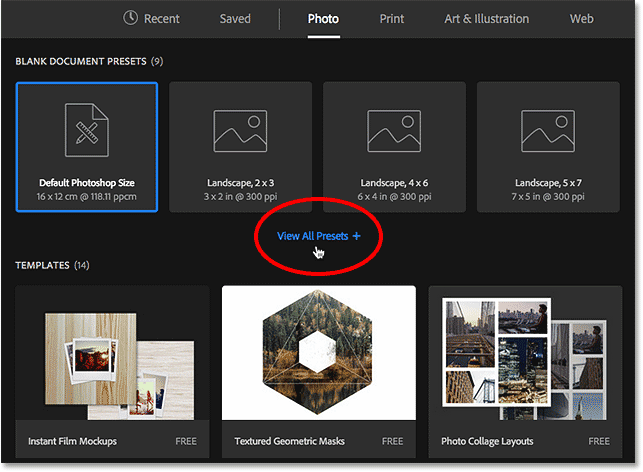Click the Instant Film Mockups title
This screenshot has height=472, width=643.
point(73,441)
